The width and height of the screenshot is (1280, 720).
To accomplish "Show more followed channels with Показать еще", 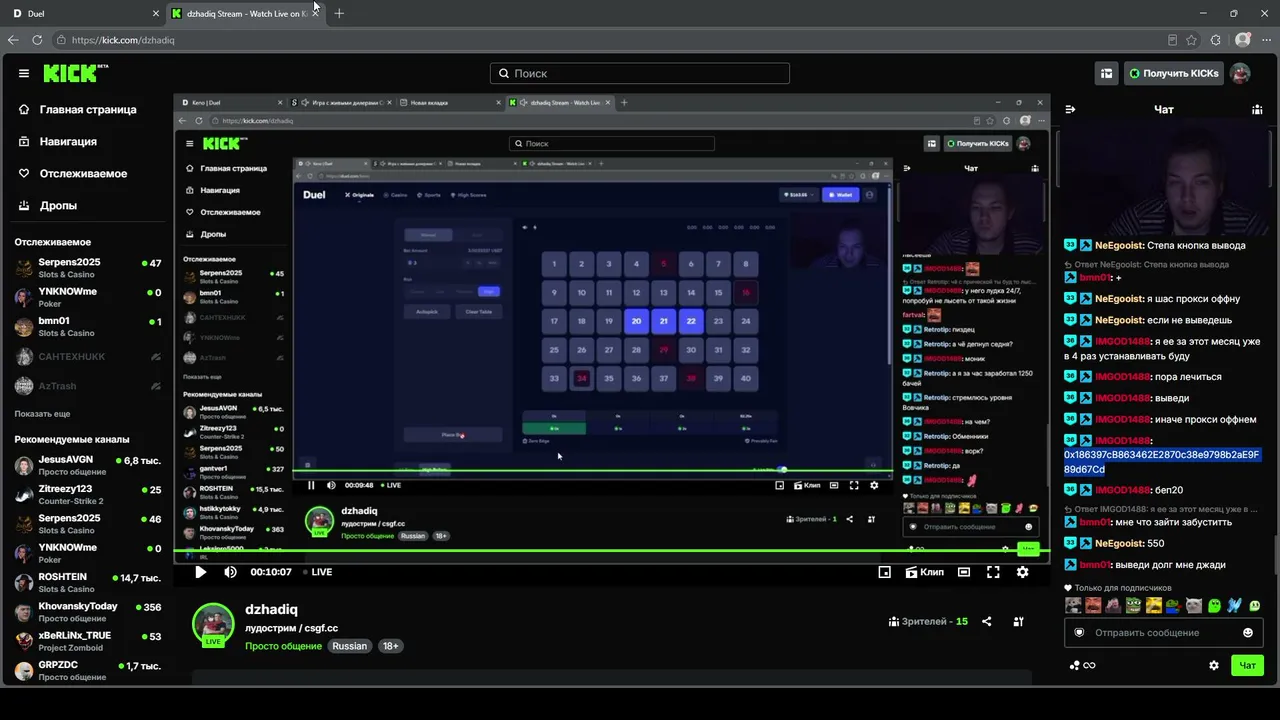I will [42, 414].
